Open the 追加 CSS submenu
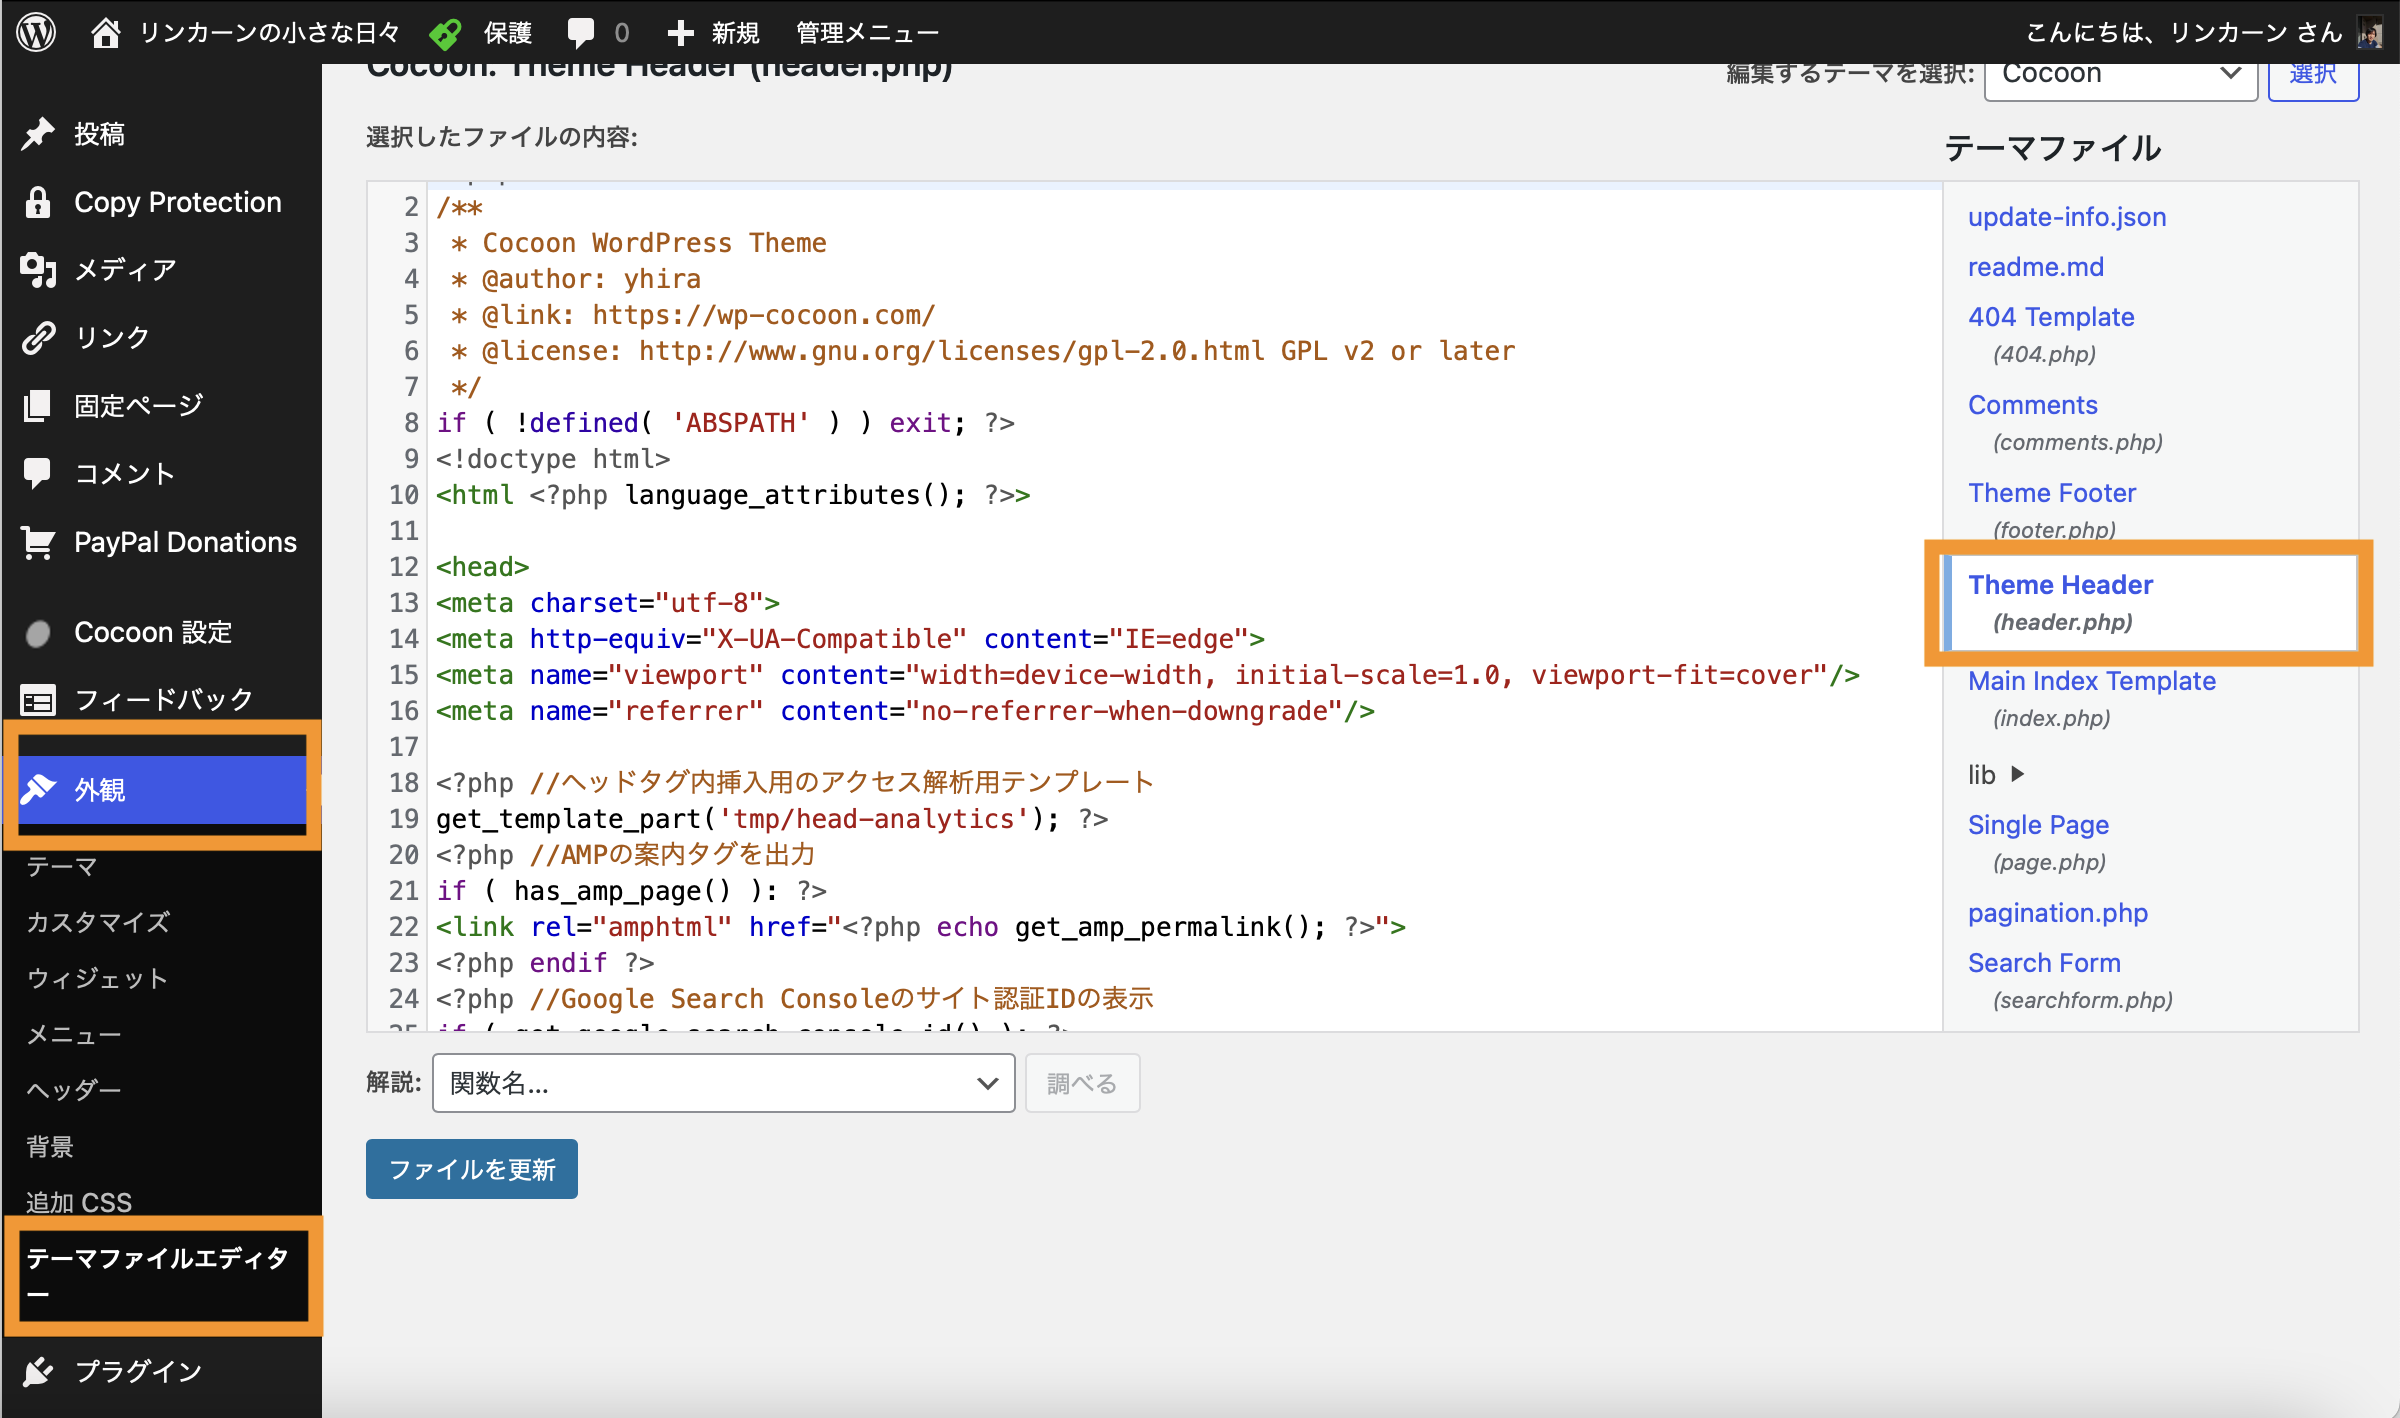Viewport: 2400px width, 1418px height. [79, 1202]
